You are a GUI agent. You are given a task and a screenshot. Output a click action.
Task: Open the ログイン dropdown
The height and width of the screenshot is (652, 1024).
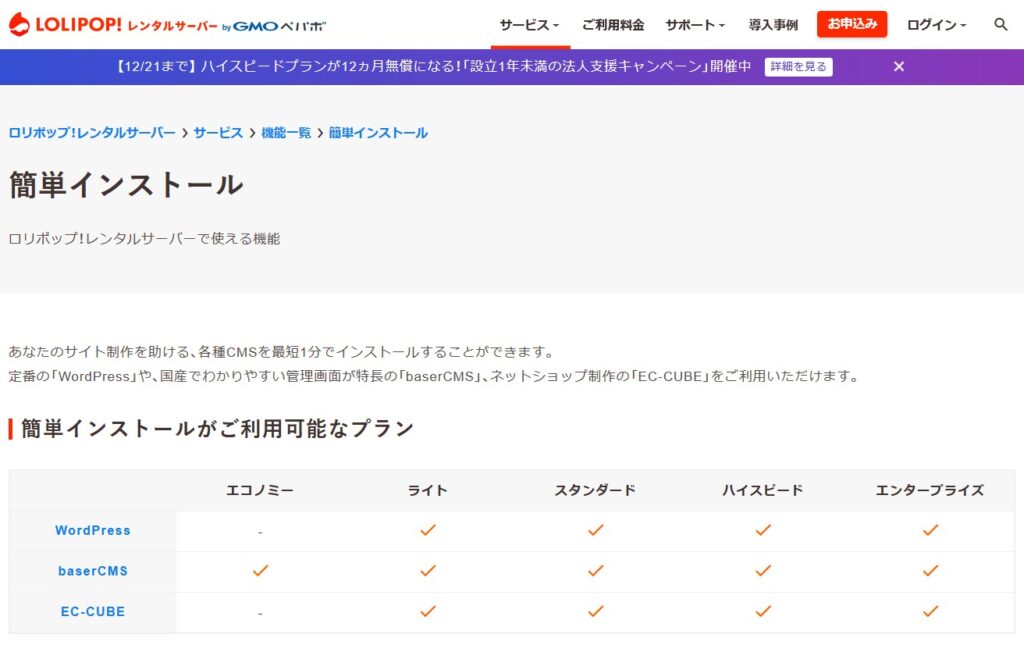936,25
